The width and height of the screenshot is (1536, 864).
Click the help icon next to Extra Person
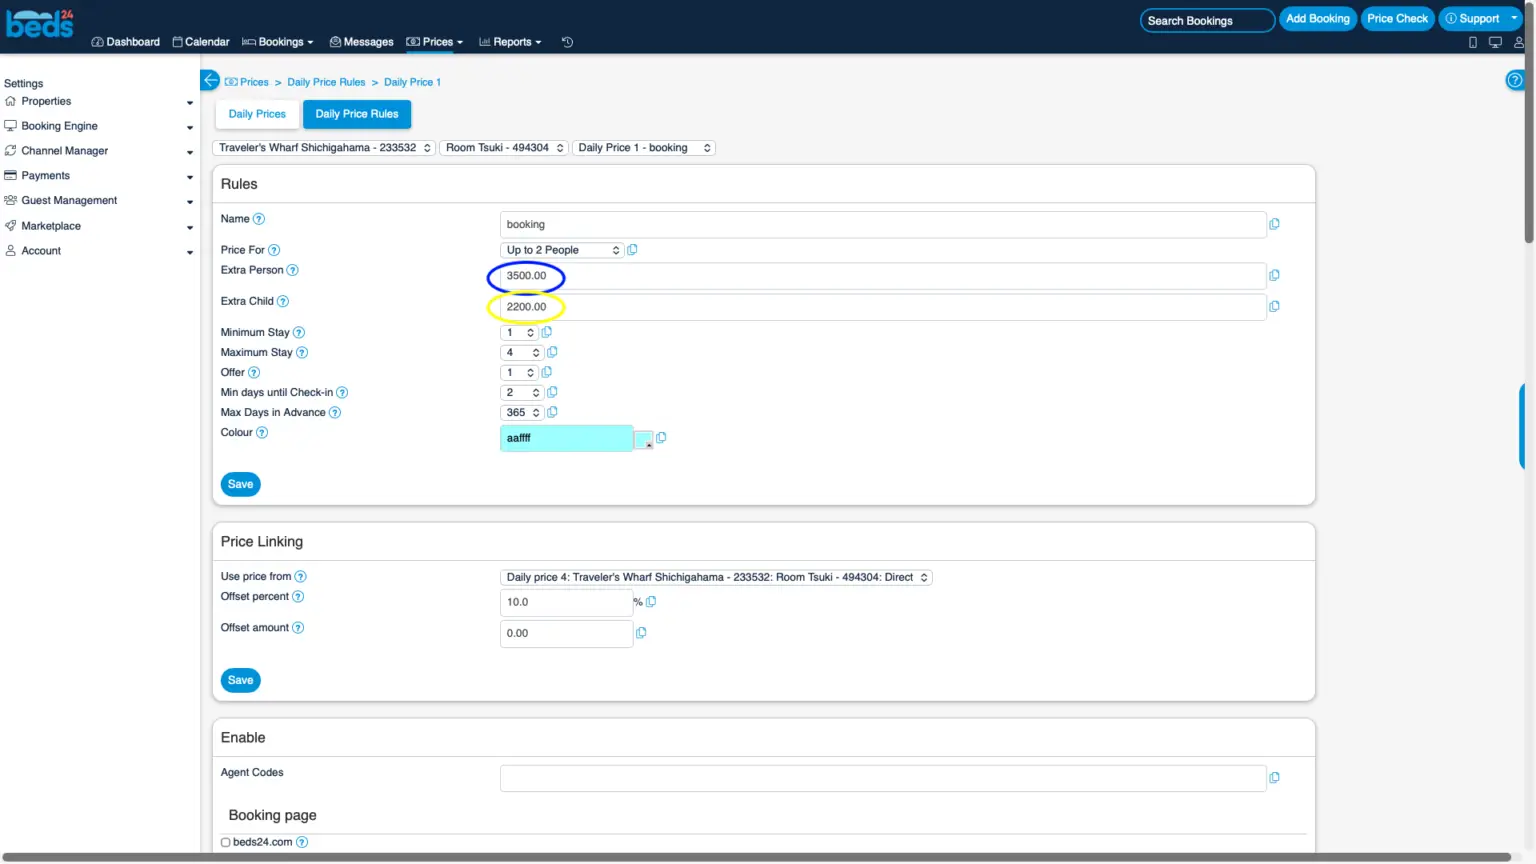click(x=293, y=270)
